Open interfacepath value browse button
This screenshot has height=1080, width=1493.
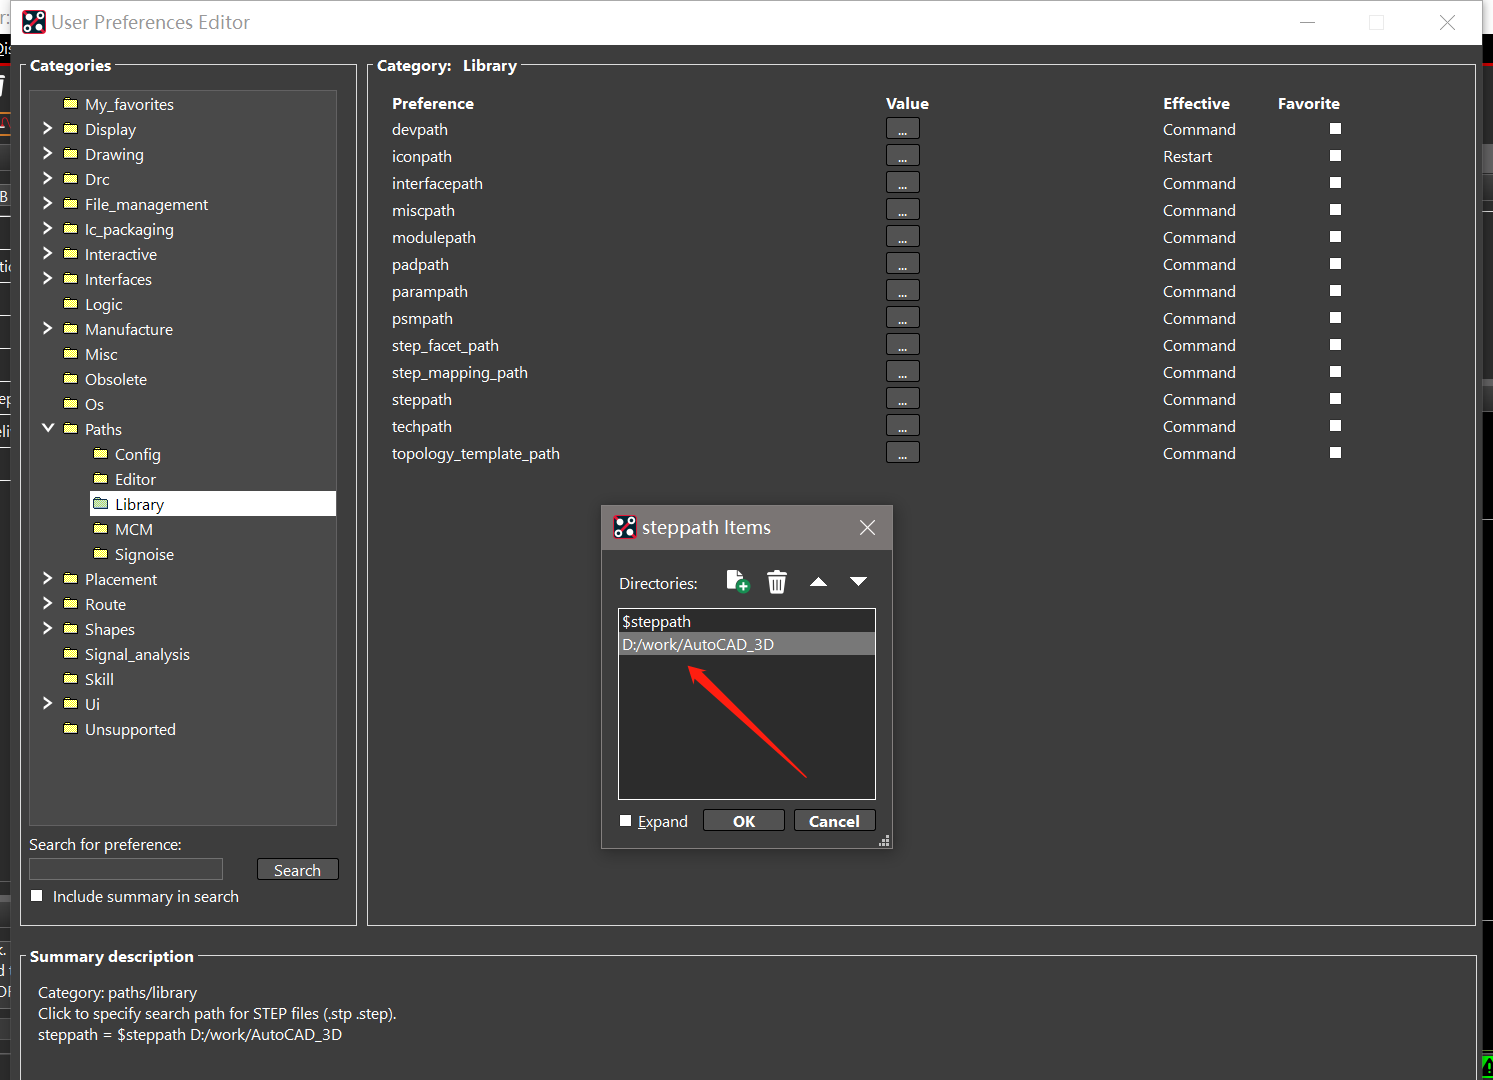pyautogui.click(x=902, y=183)
